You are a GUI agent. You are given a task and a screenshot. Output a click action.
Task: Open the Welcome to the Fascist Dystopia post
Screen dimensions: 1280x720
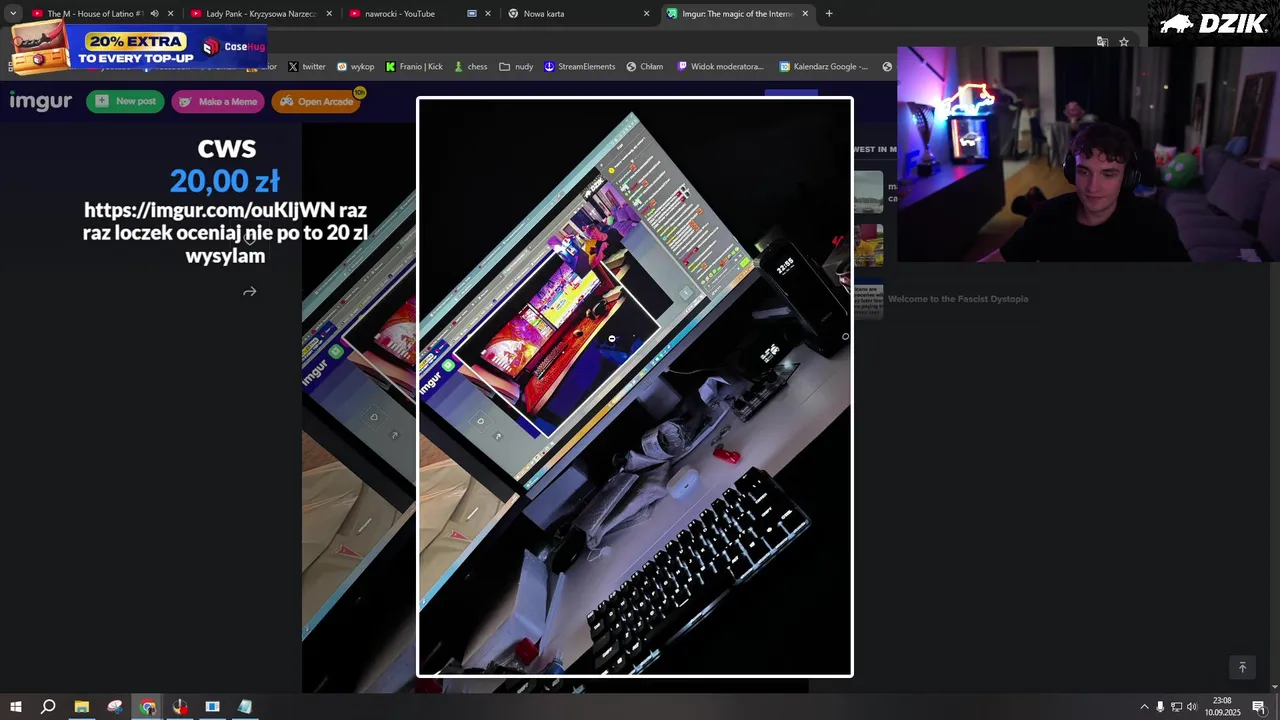pyautogui.click(x=958, y=299)
